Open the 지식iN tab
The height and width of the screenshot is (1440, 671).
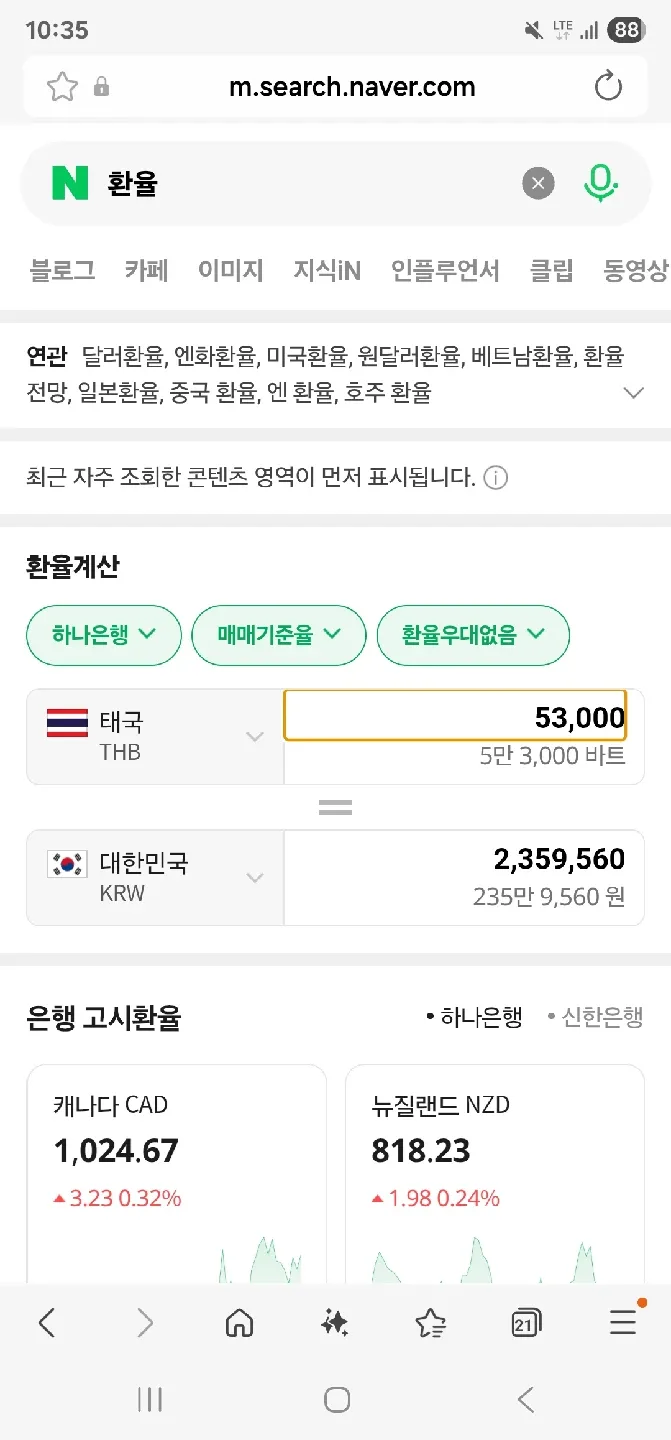[x=326, y=270]
